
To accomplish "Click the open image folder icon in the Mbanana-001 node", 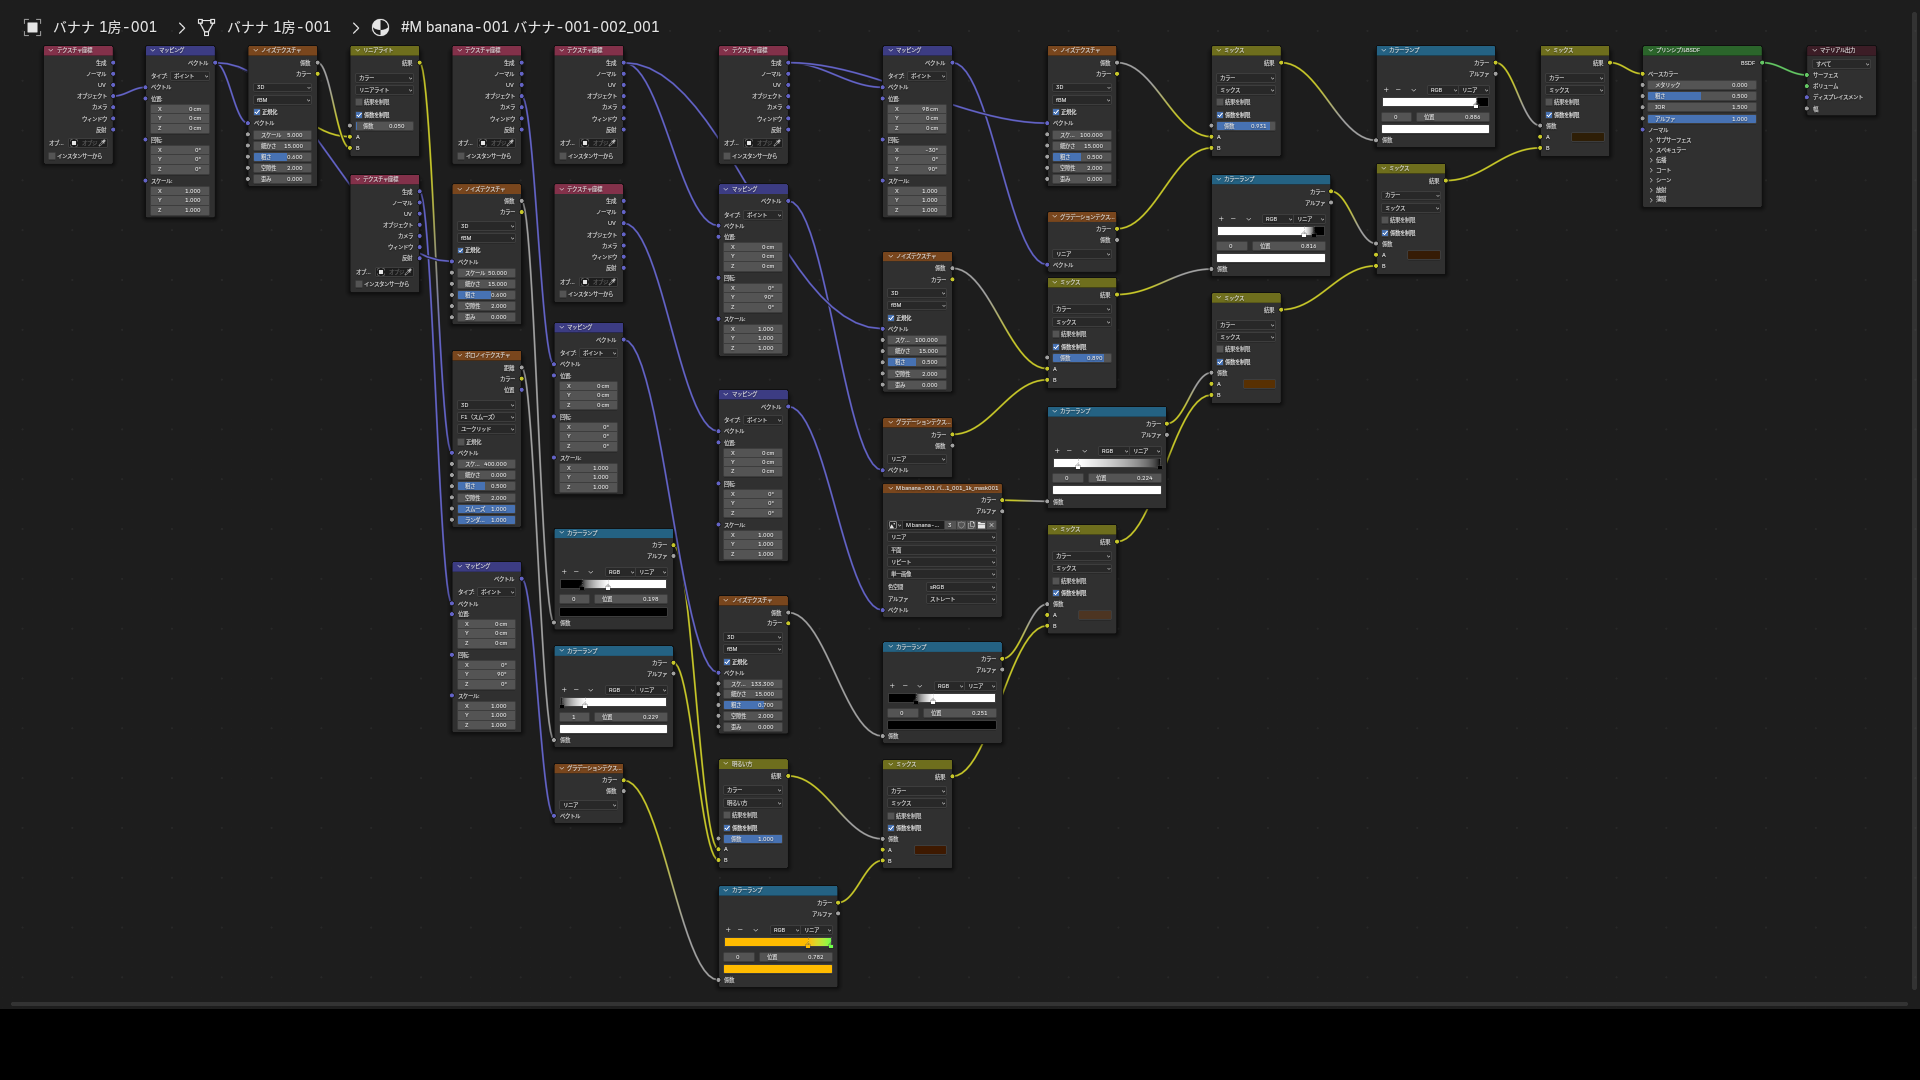I will (982, 525).
